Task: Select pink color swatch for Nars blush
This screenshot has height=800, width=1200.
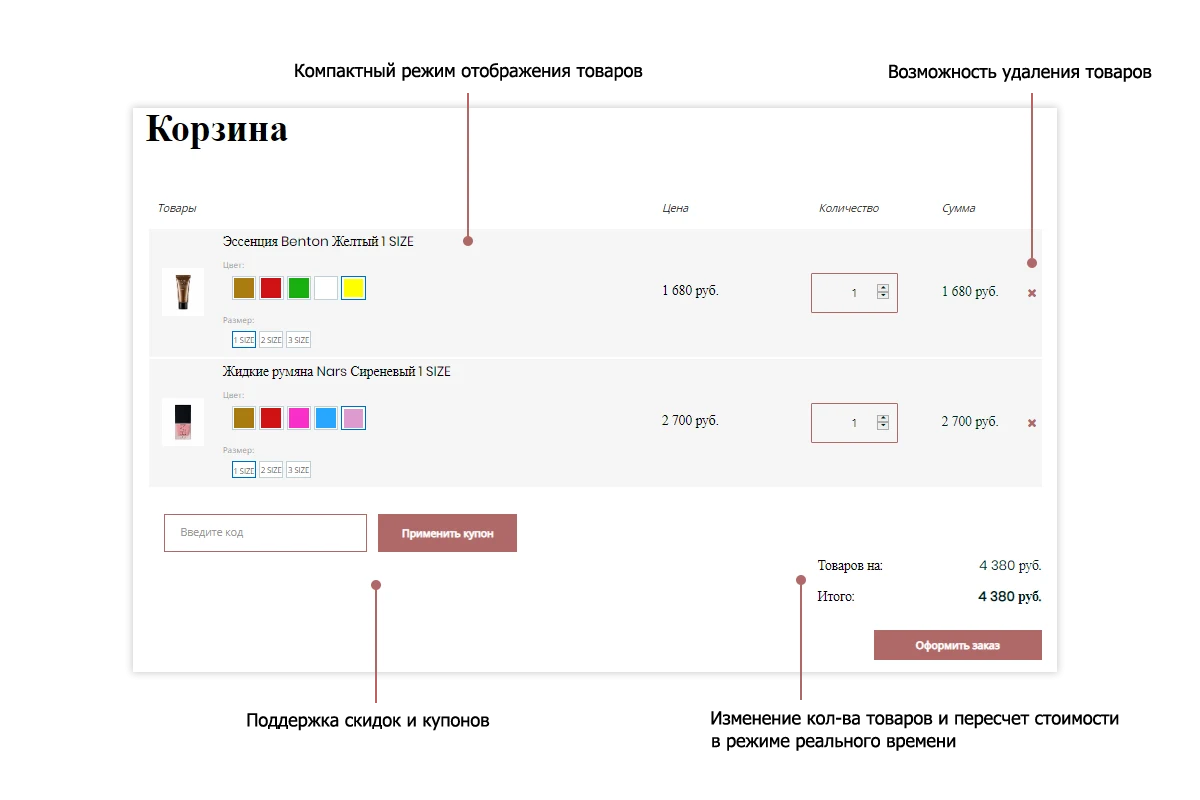Action: click(299, 418)
